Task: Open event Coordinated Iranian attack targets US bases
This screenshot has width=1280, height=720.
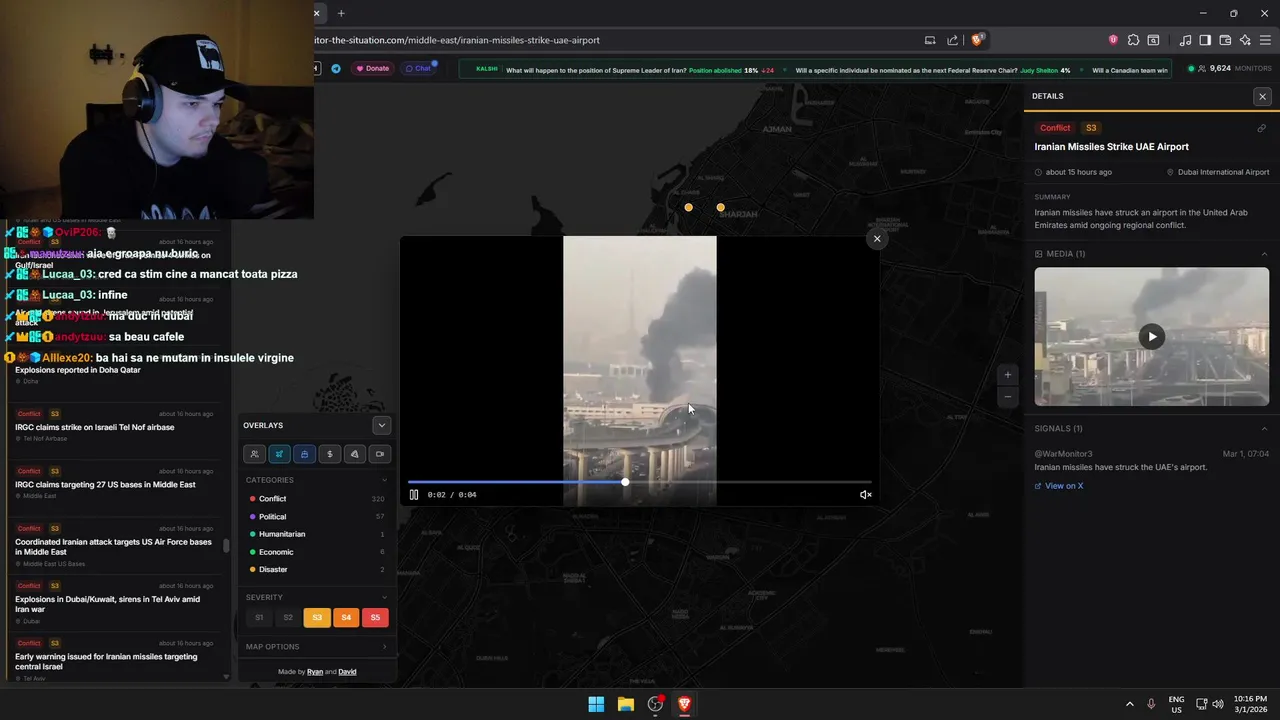Action: coord(113,545)
